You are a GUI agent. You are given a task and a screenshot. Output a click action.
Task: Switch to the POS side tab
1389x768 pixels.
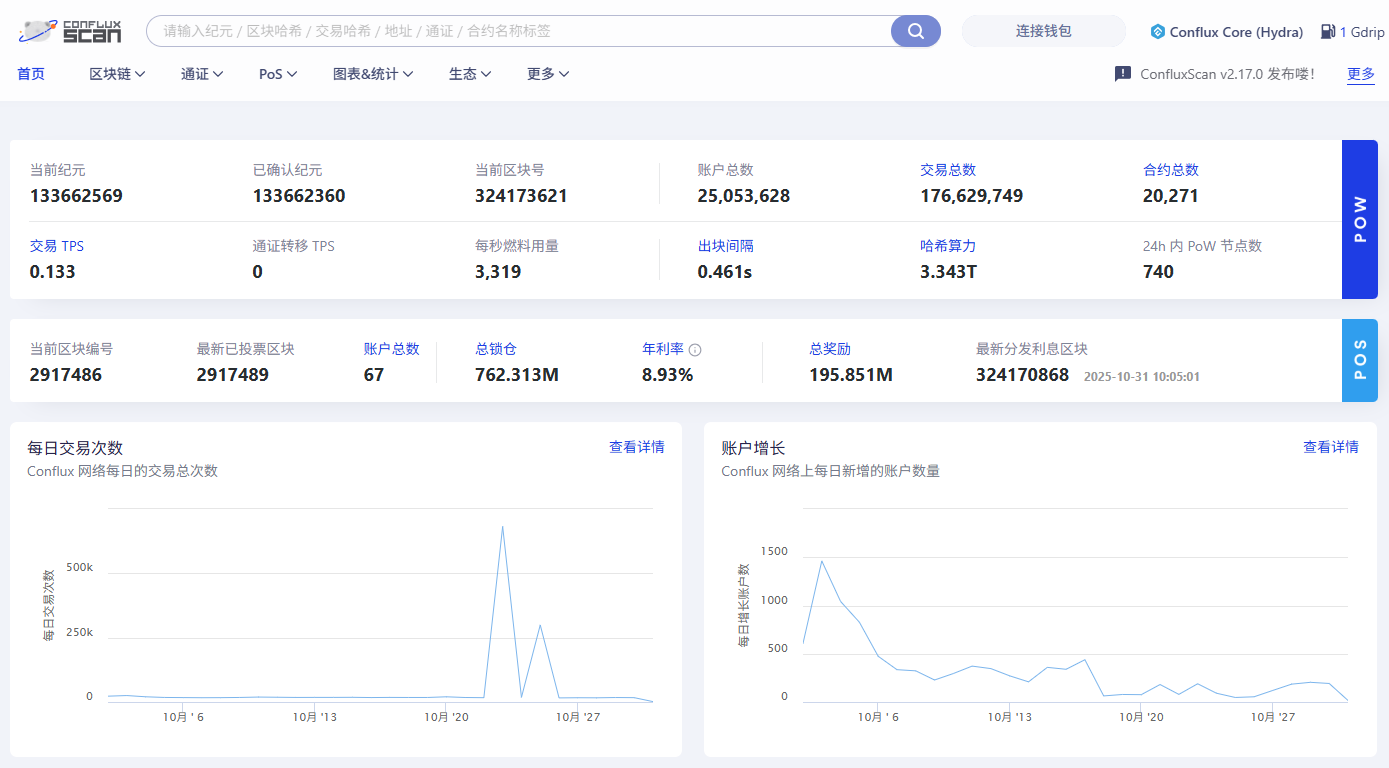pos(1359,360)
